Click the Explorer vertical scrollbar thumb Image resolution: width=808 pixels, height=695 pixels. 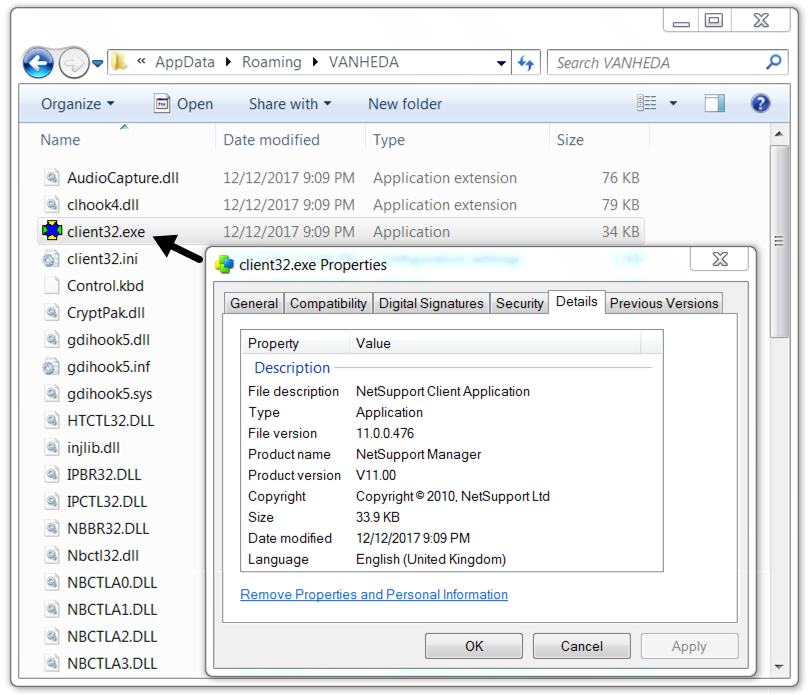tap(779, 241)
